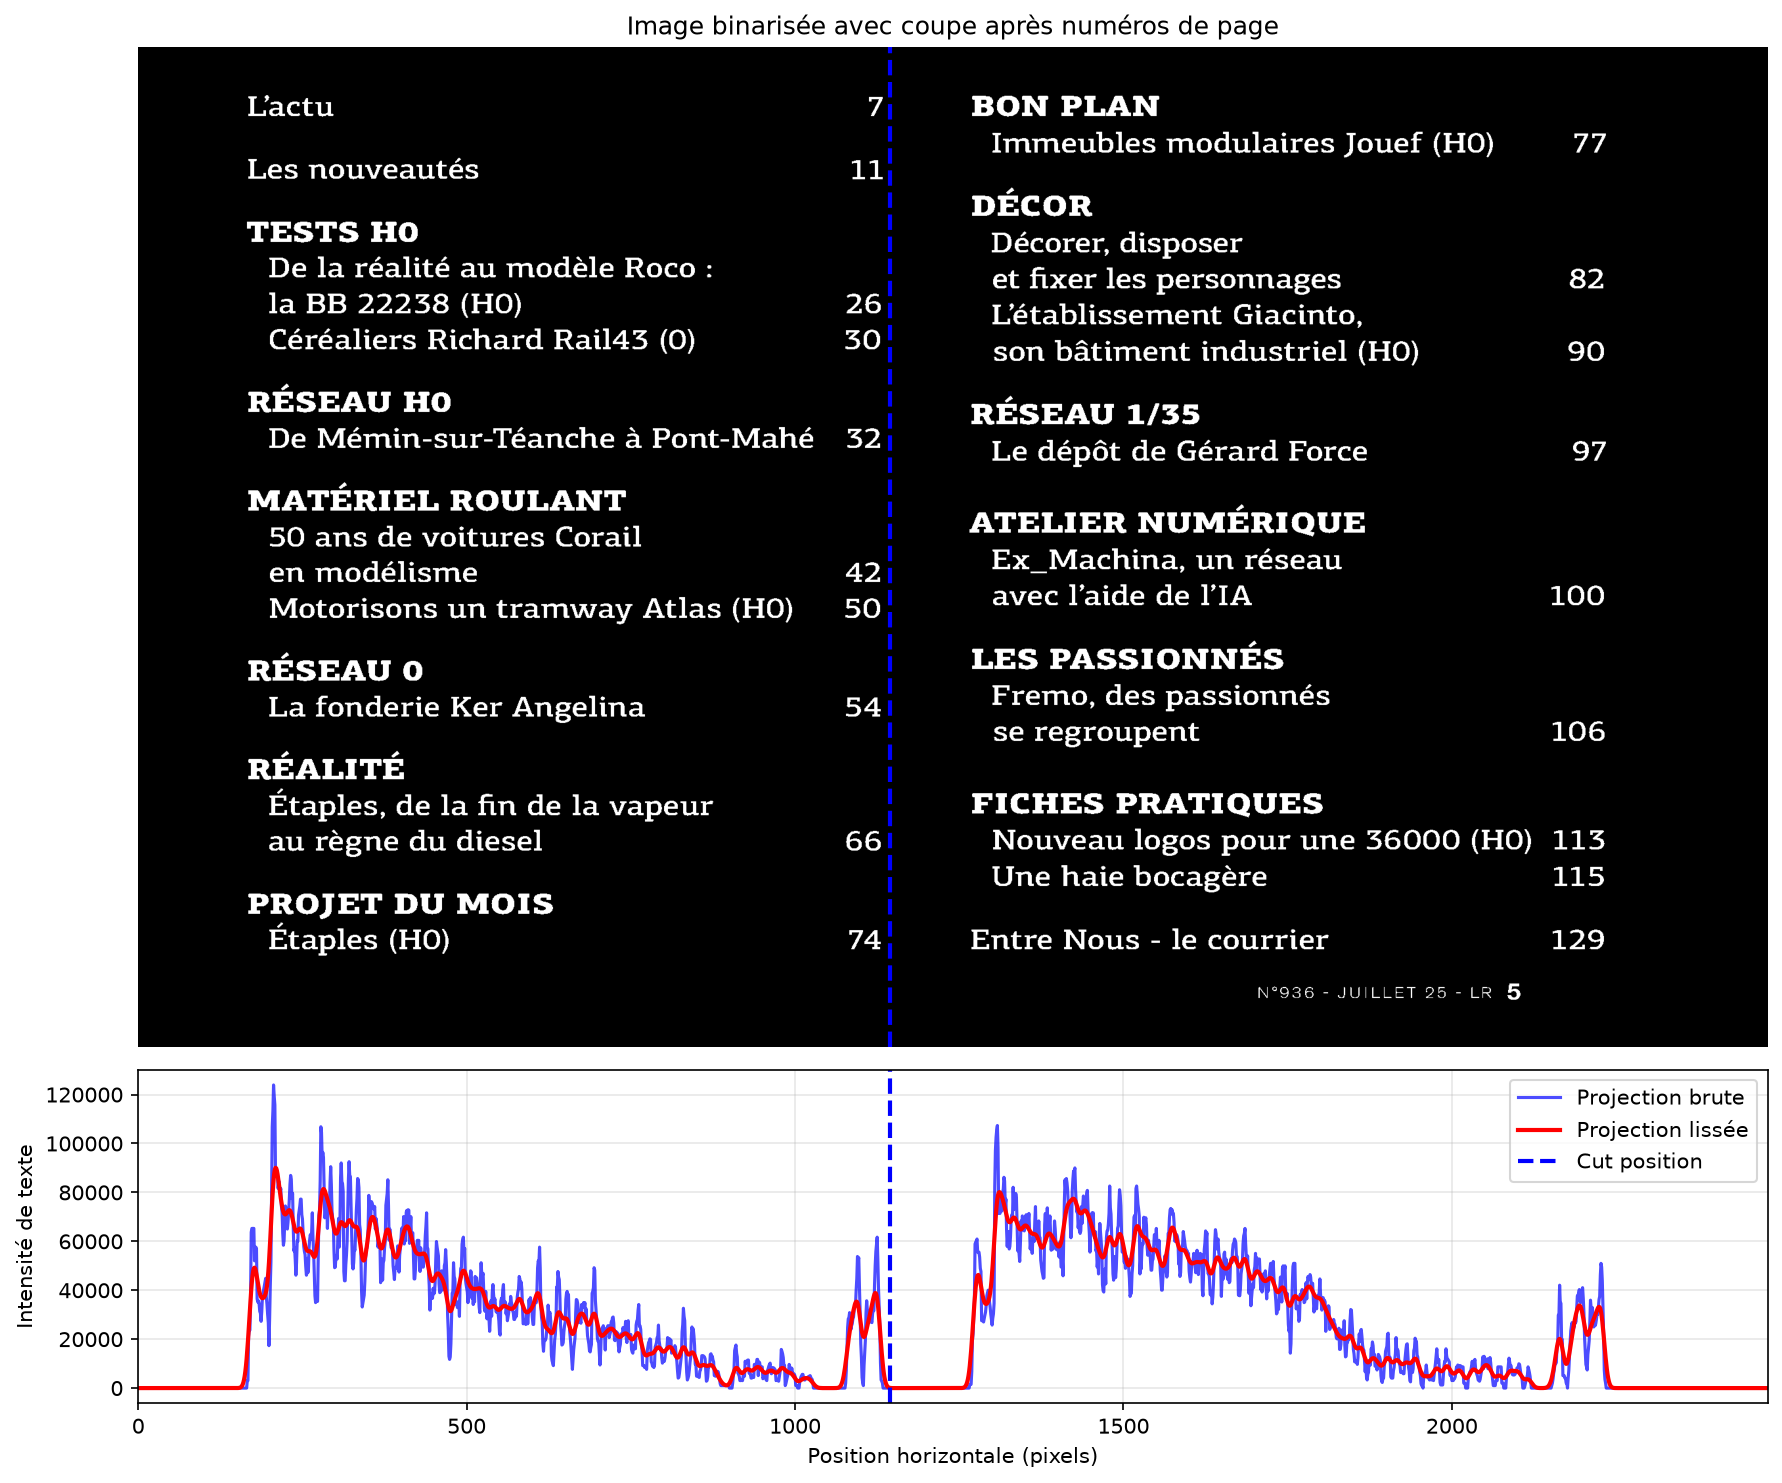
Task: Click page number 7 beside L'actu
Action: click(875, 106)
